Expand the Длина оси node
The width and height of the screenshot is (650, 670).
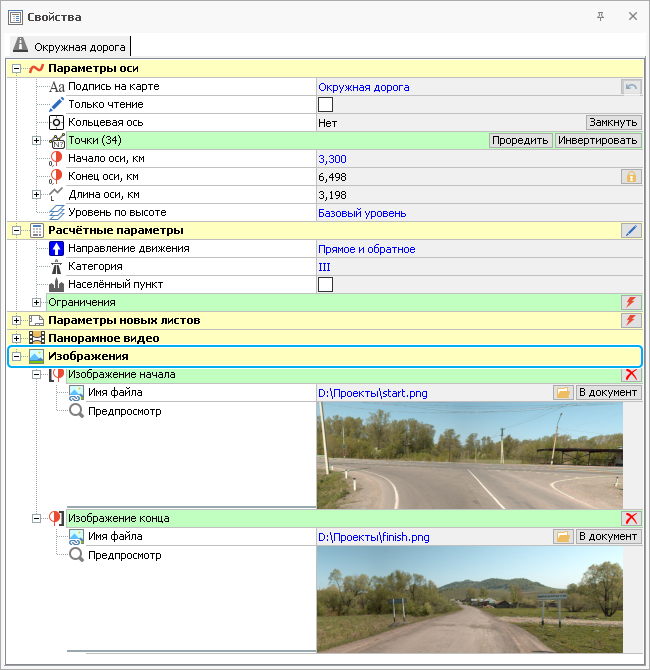[x=36, y=194]
